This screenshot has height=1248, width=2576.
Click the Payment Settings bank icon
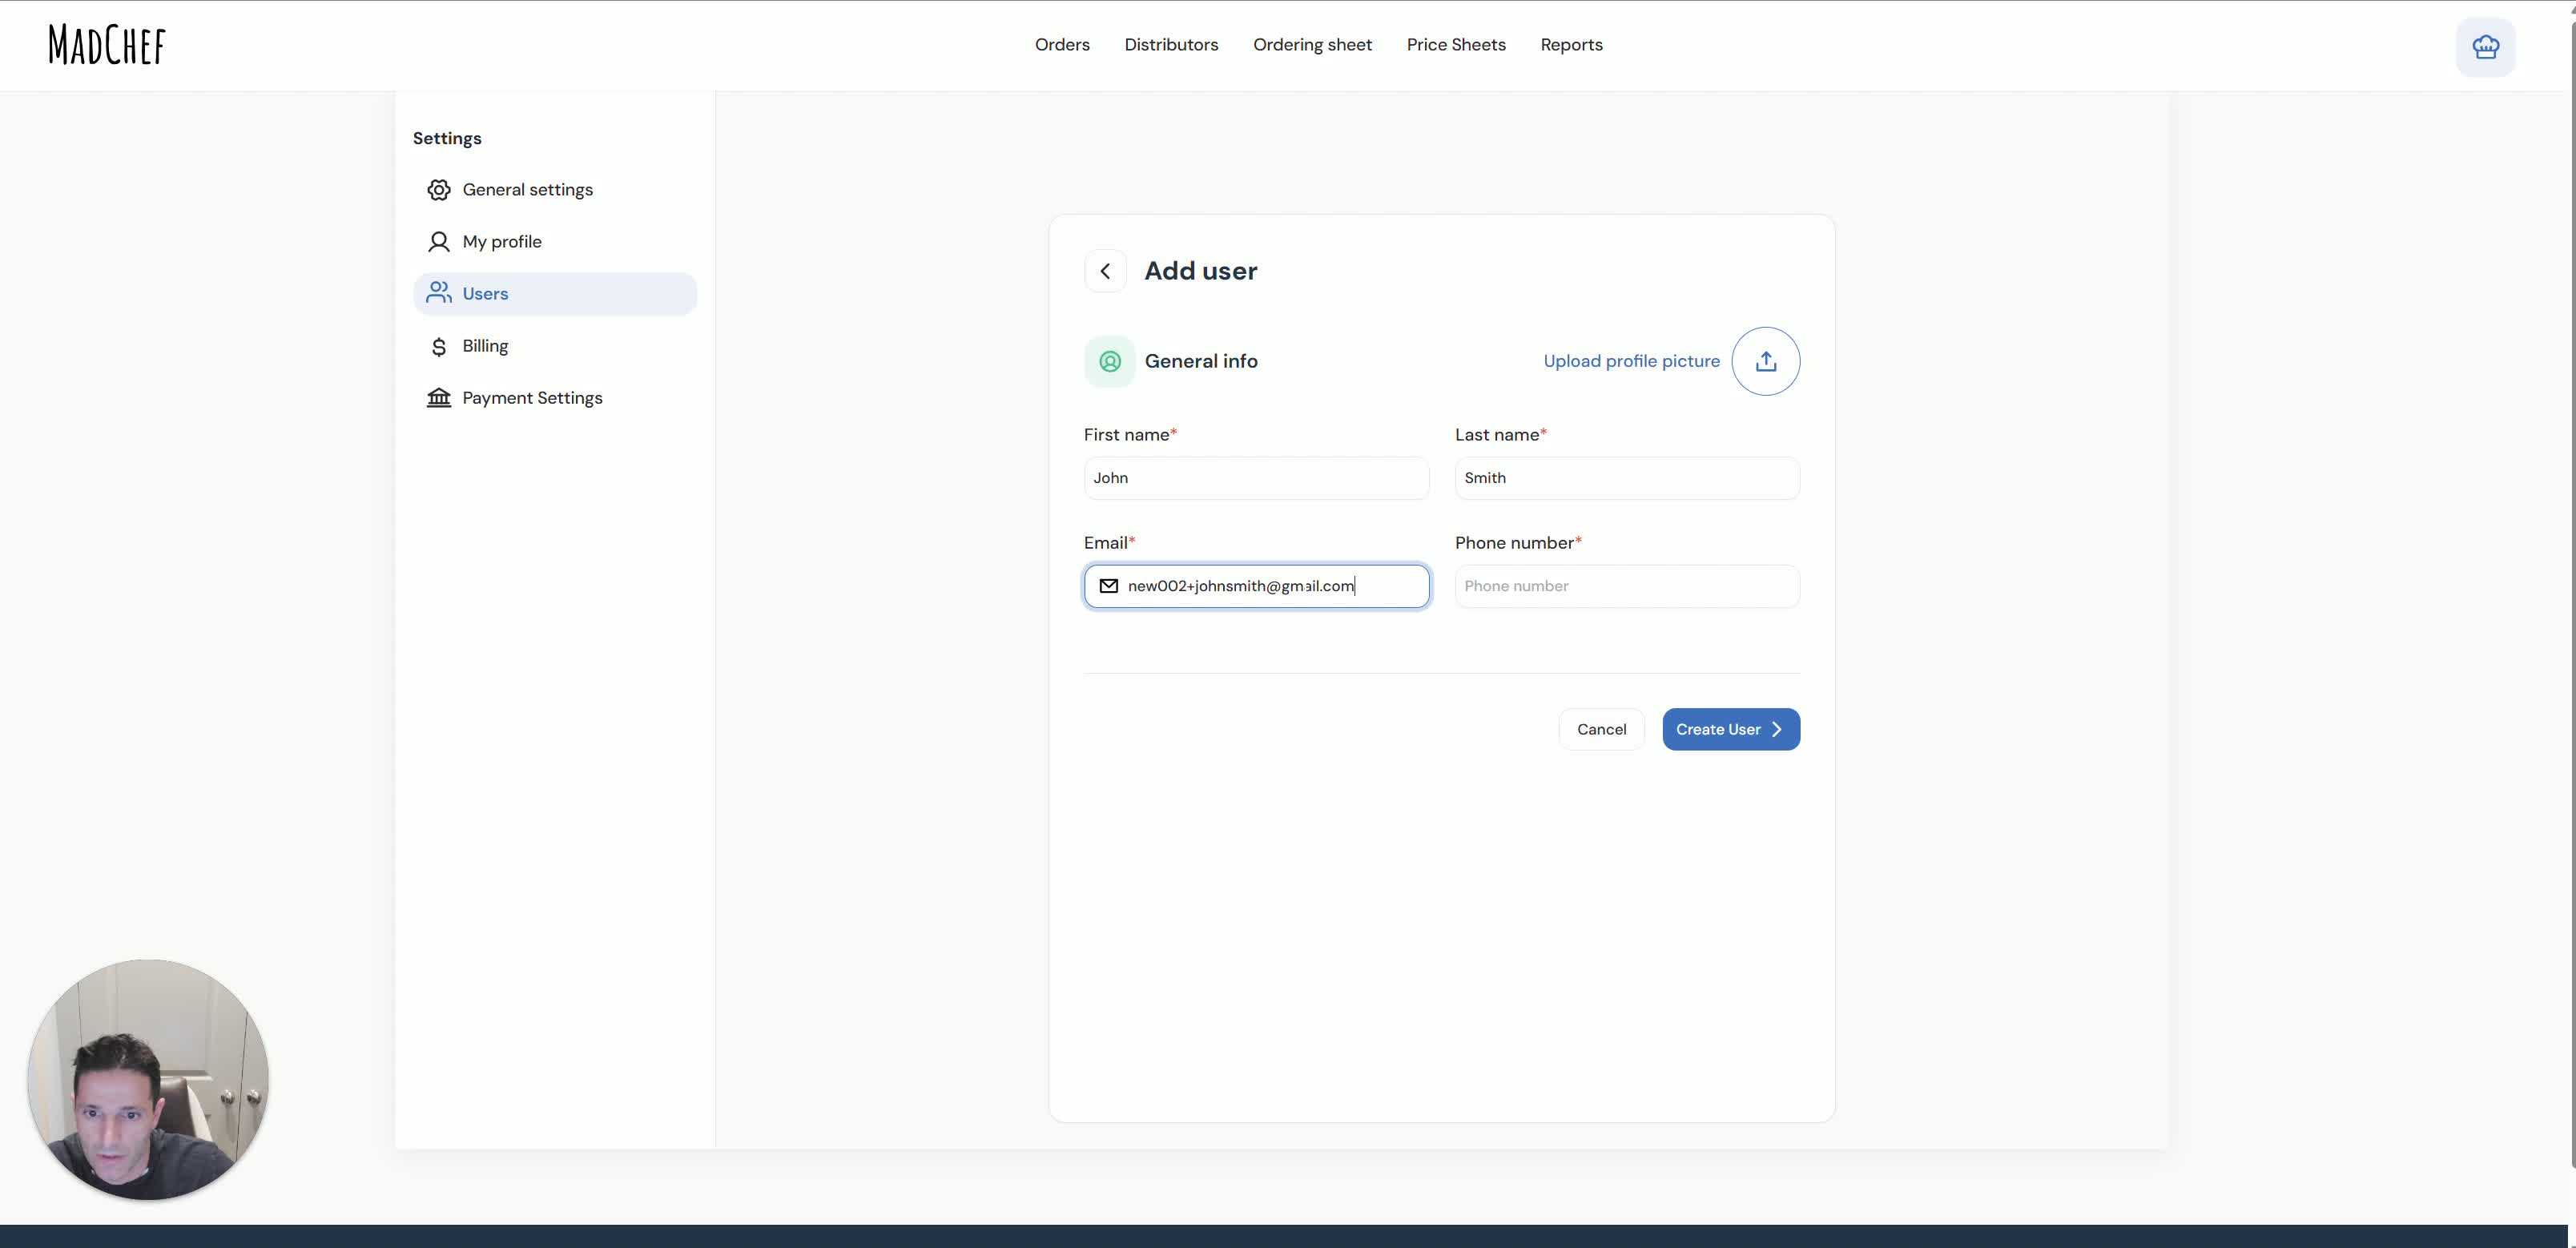pyautogui.click(x=439, y=398)
